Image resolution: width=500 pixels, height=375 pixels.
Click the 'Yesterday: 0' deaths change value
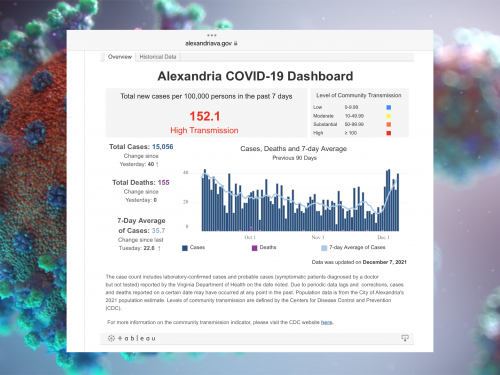141,200
